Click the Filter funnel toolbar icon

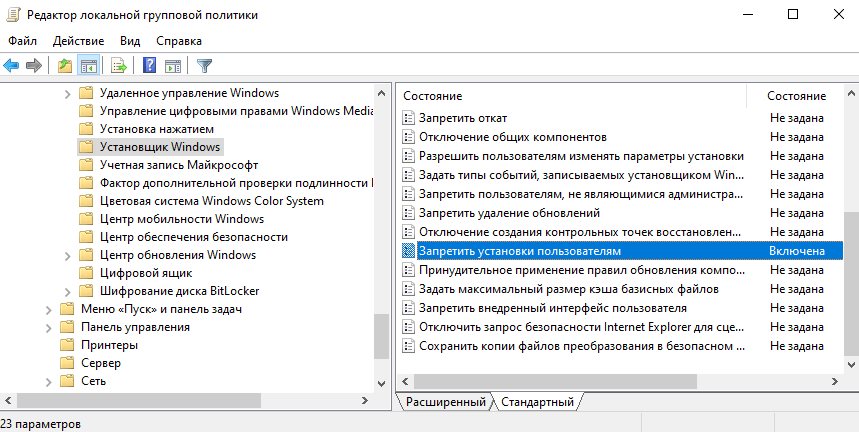pos(204,66)
